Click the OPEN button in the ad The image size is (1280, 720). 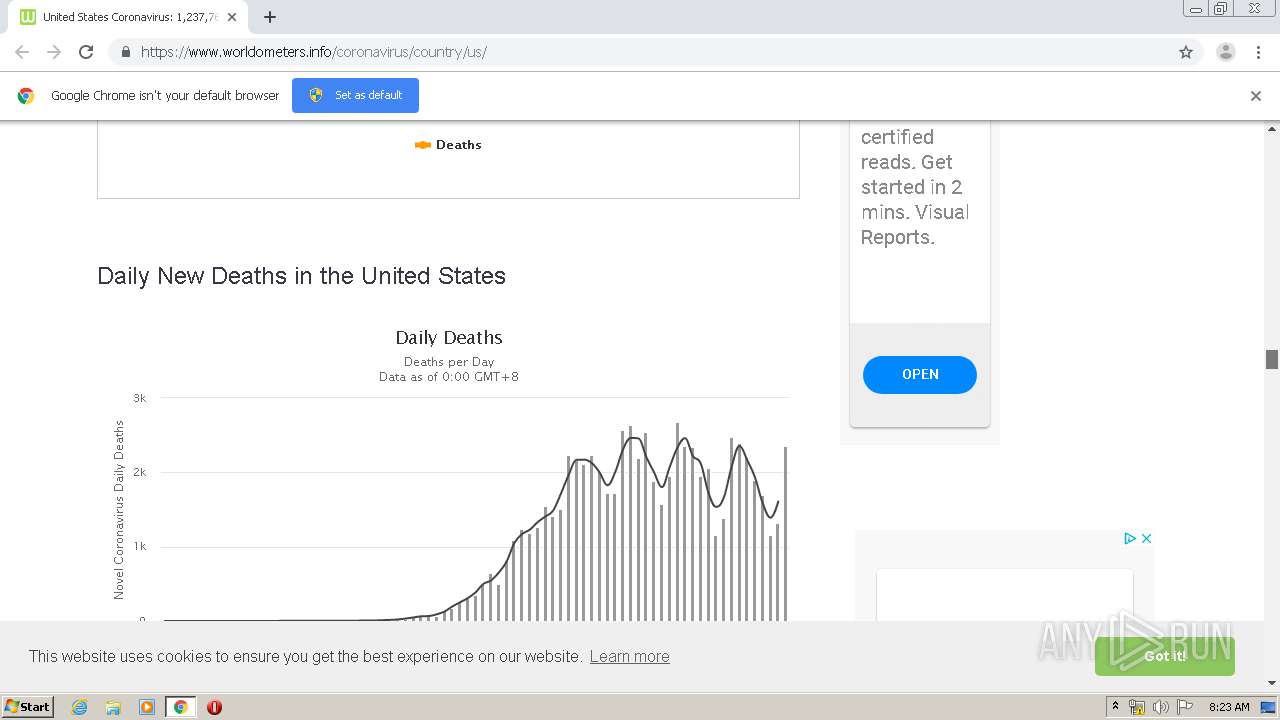coord(920,374)
